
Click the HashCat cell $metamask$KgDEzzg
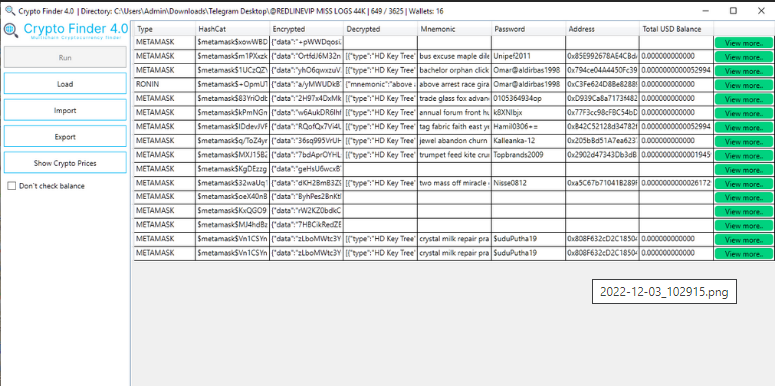point(232,169)
